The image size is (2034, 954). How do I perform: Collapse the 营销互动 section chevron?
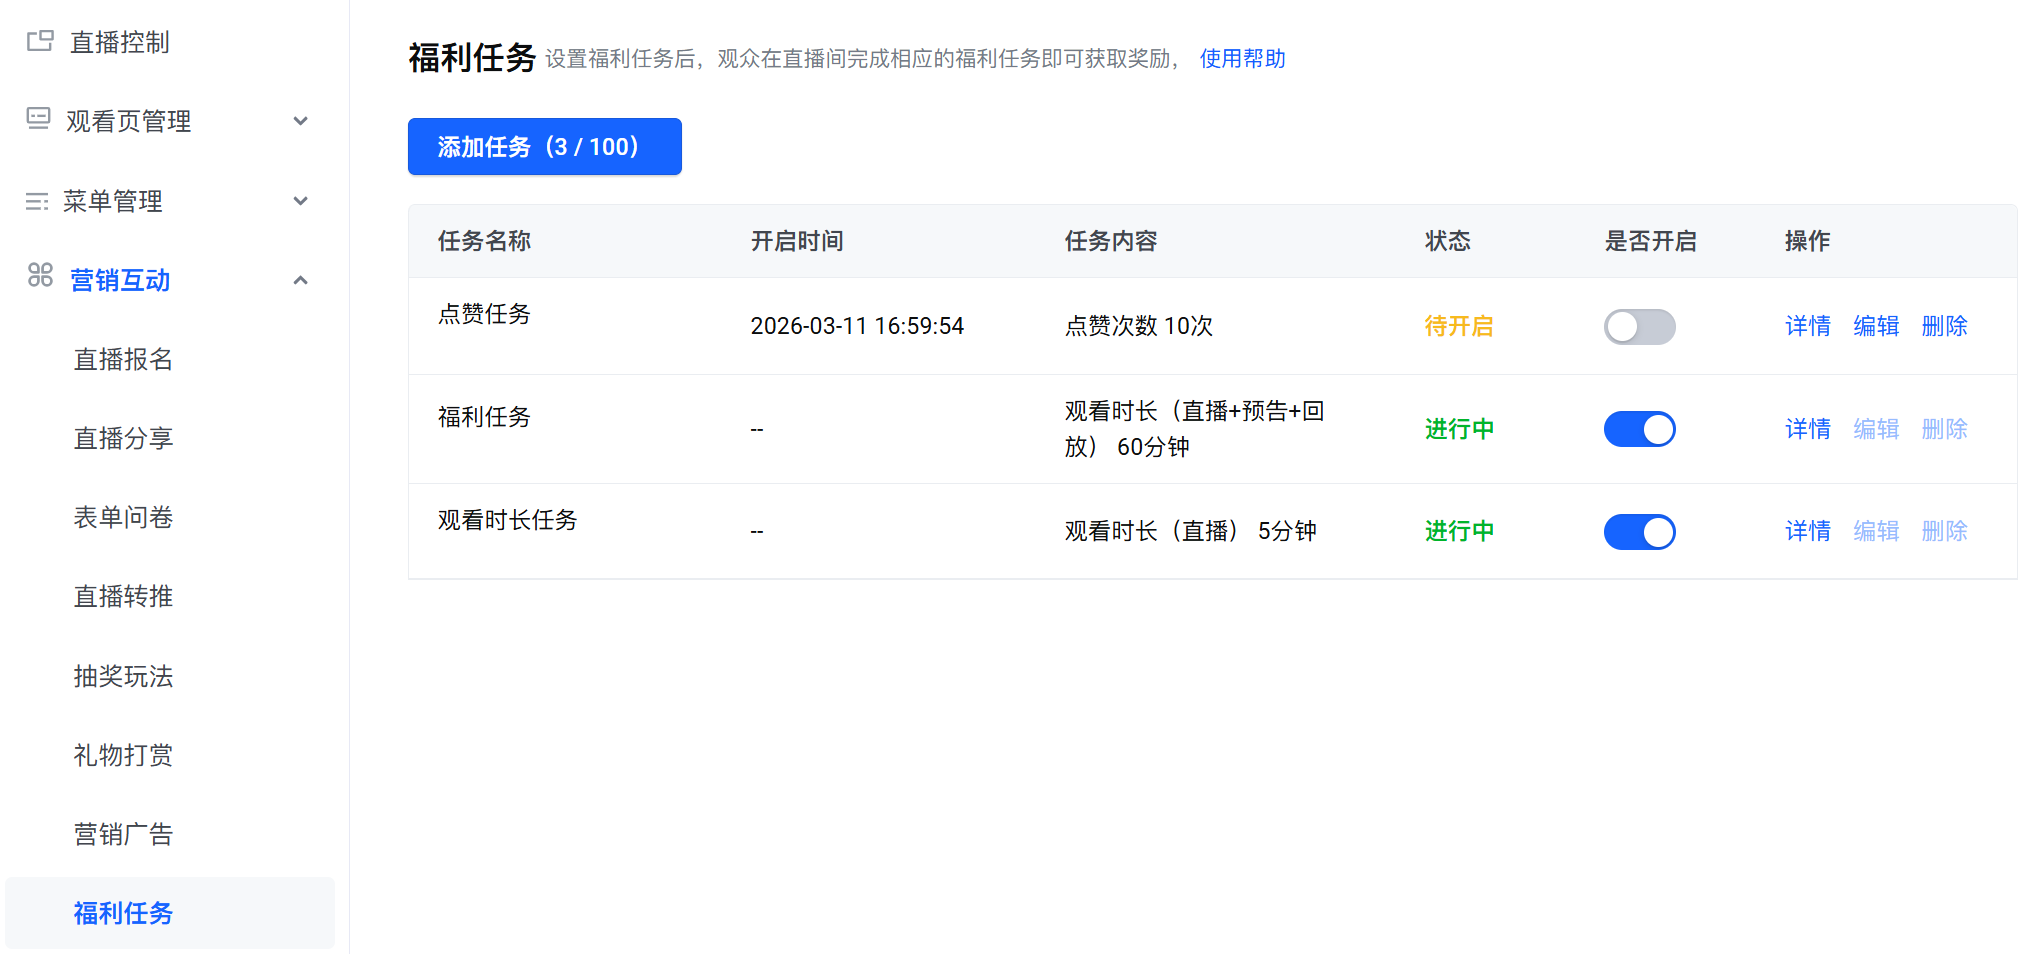point(300,280)
